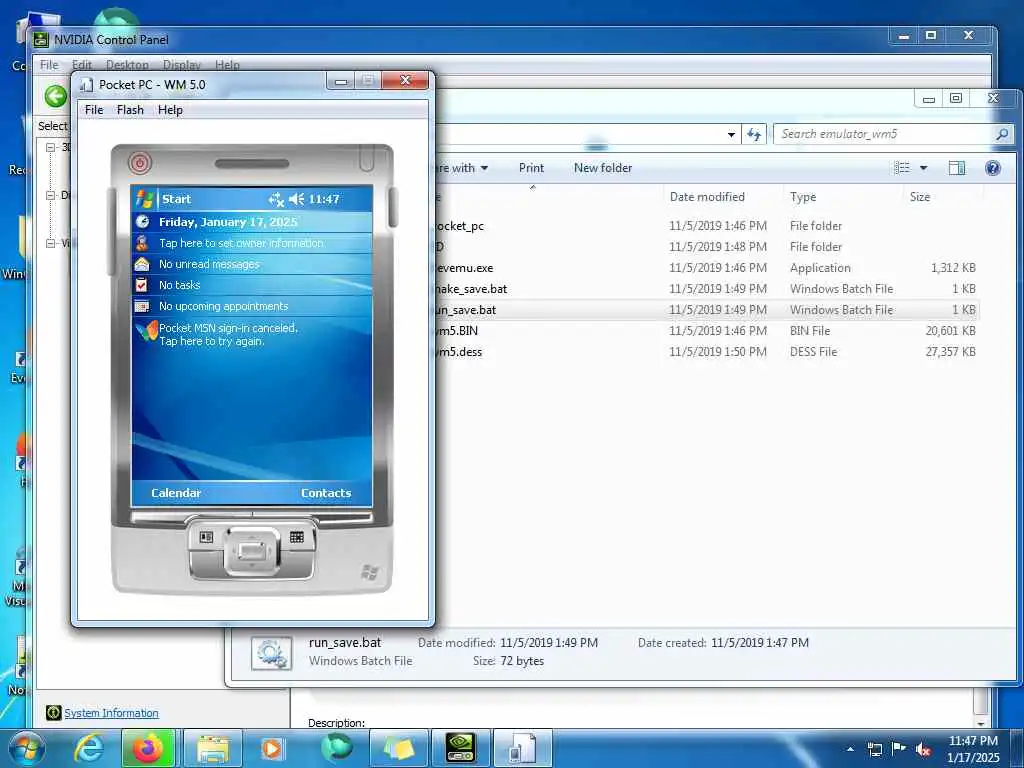Click the Print button in Explorer
The image size is (1024, 768).
(x=531, y=168)
